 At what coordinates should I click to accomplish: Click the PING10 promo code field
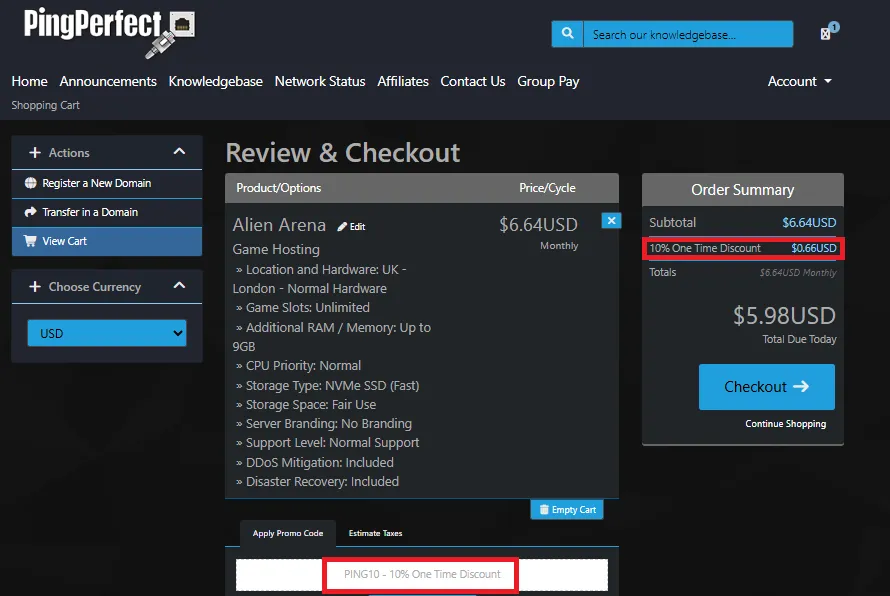pyautogui.click(x=422, y=574)
